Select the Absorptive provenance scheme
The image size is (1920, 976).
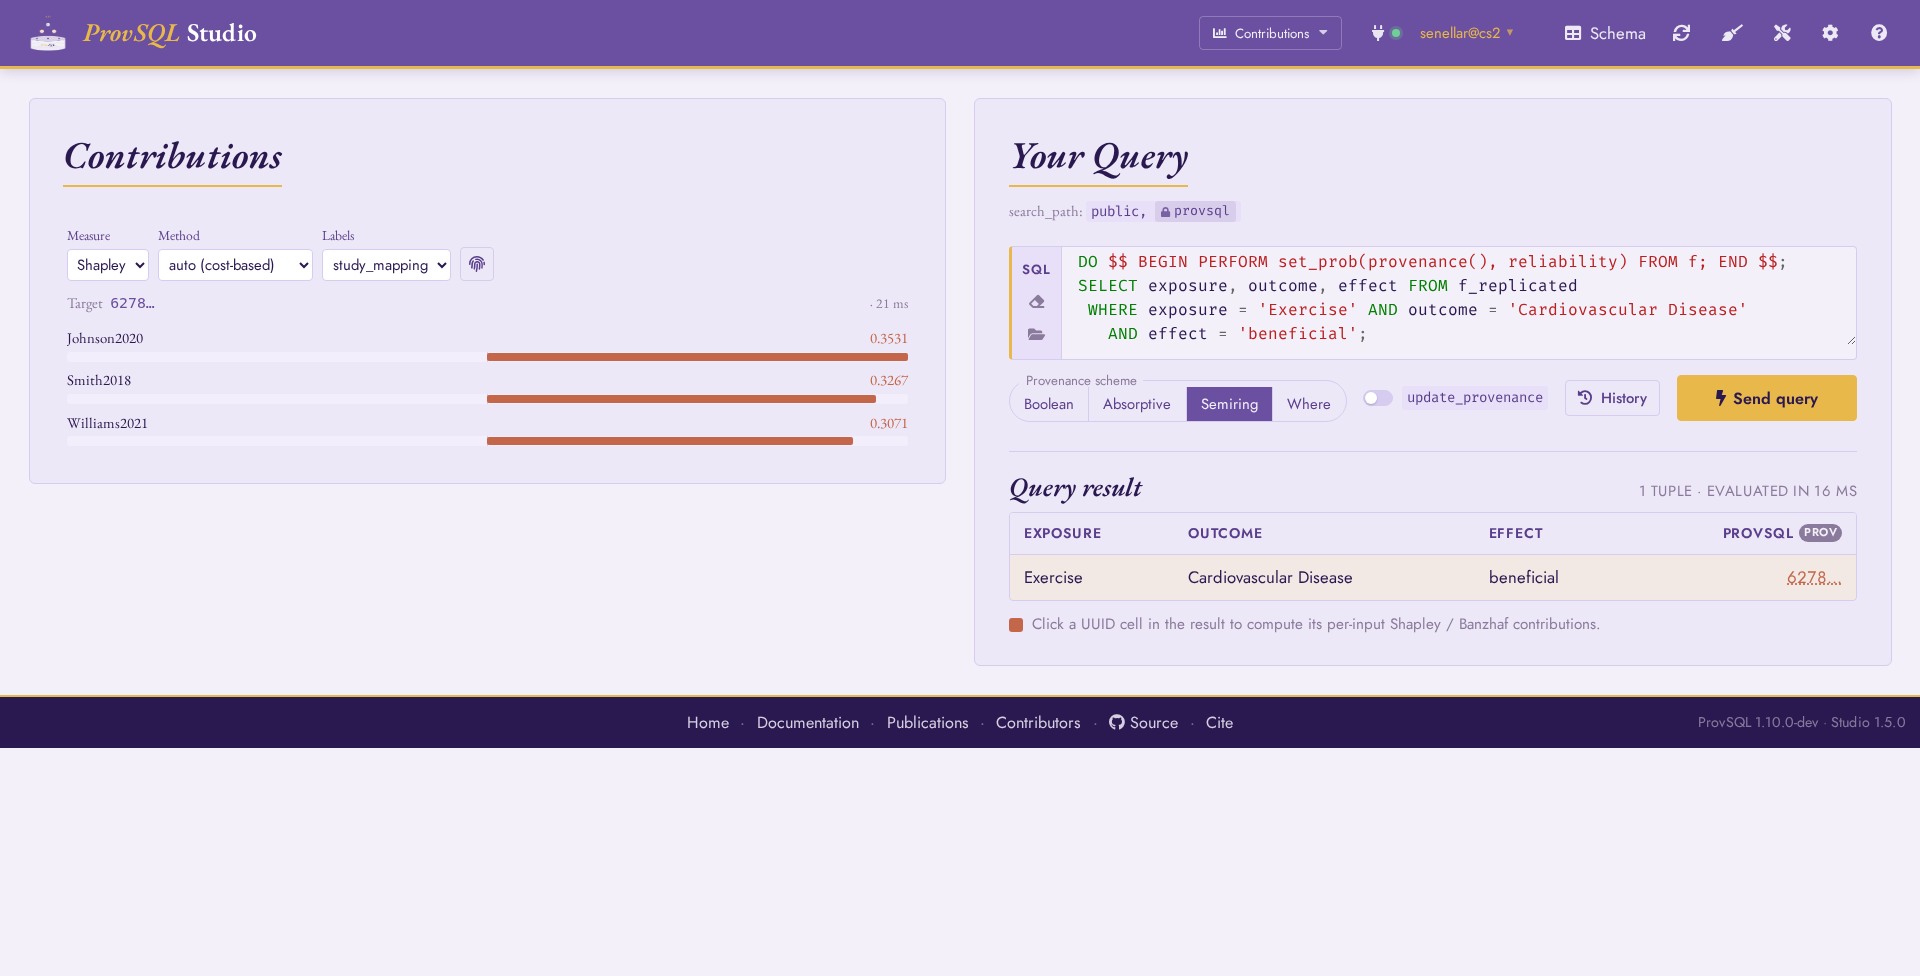point(1137,404)
